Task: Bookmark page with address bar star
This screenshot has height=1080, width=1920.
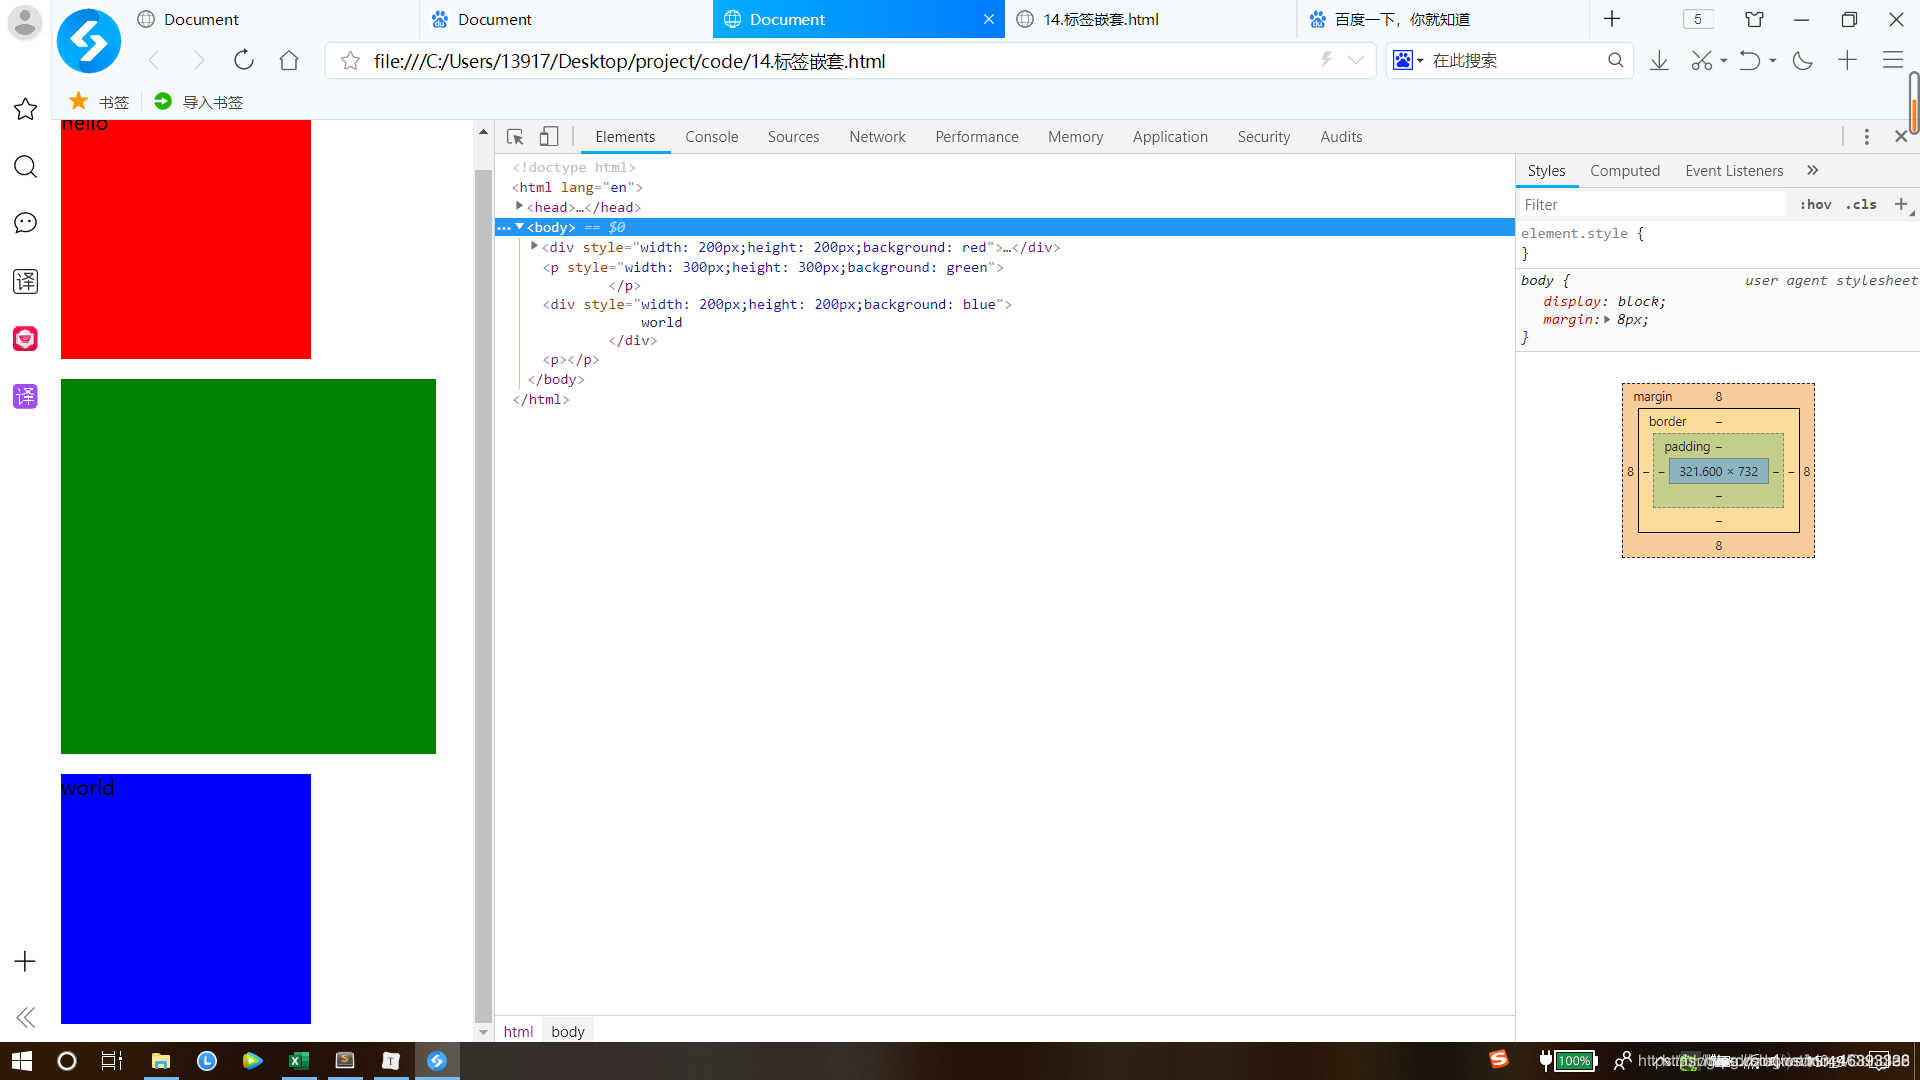Action: coord(350,61)
